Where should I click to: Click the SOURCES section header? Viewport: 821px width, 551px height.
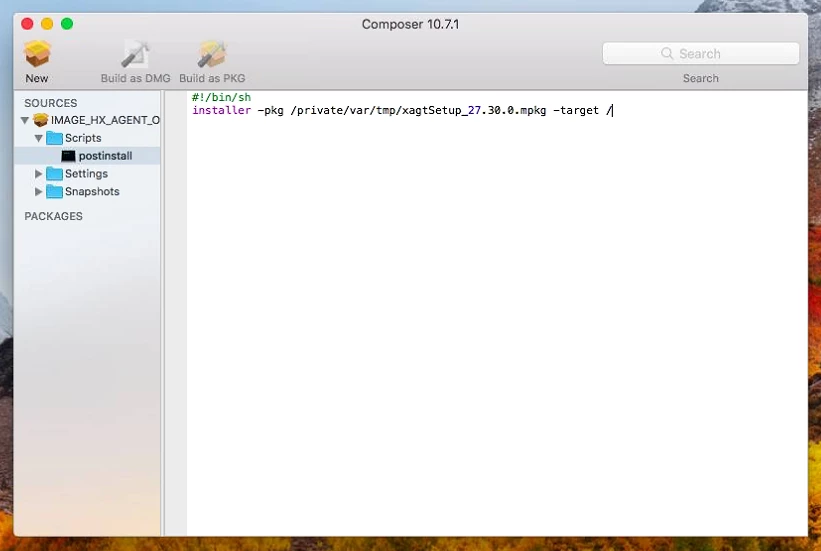click(51, 103)
